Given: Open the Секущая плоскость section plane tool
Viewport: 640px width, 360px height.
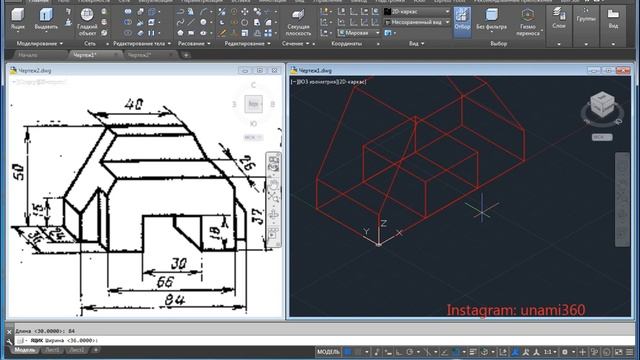Looking at the screenshot, I should coord(298,22).
